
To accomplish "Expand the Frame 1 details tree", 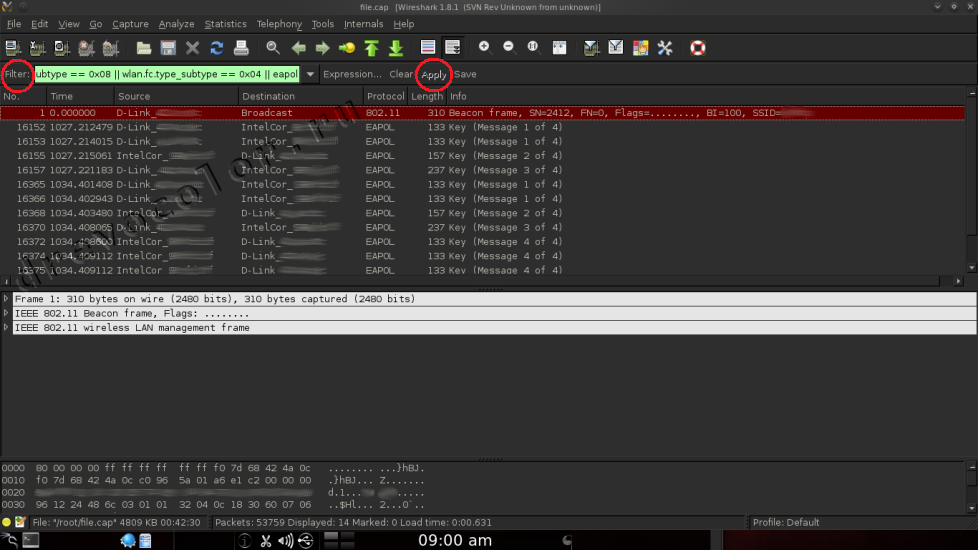I will 6,299.
